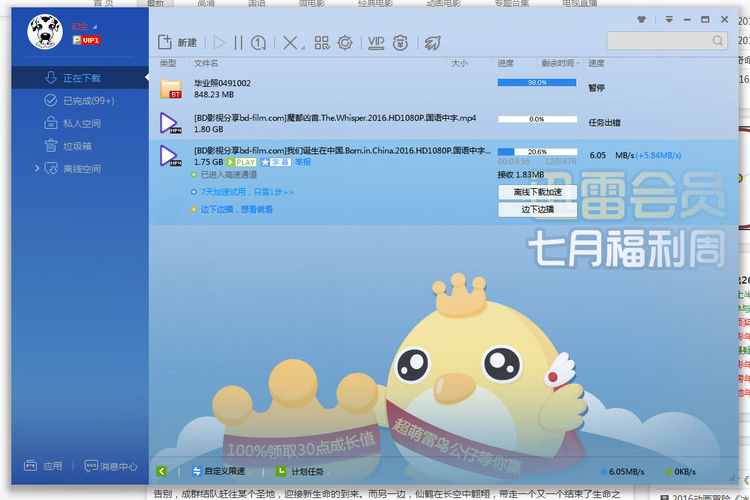
Task: Click the 7-day acceleration trial link
Action: [x=247, y=191]
